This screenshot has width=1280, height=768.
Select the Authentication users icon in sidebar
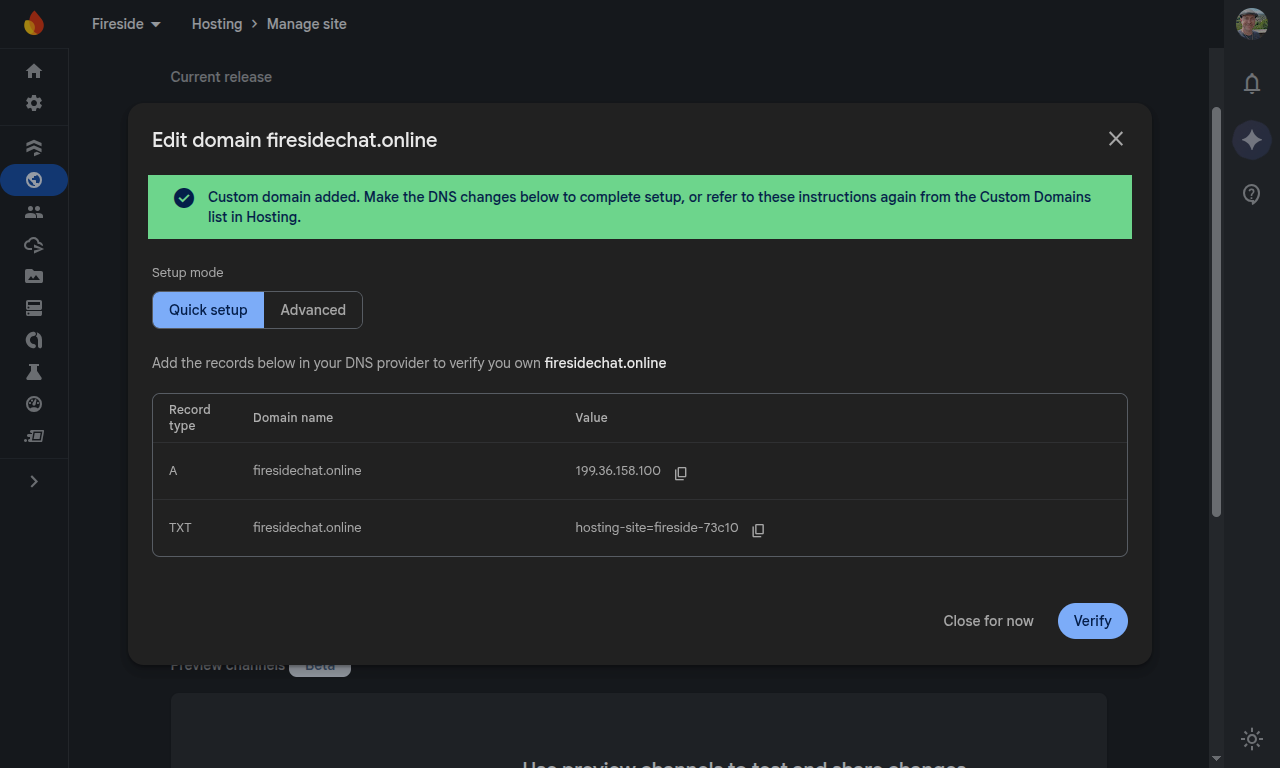click(33, 212)
